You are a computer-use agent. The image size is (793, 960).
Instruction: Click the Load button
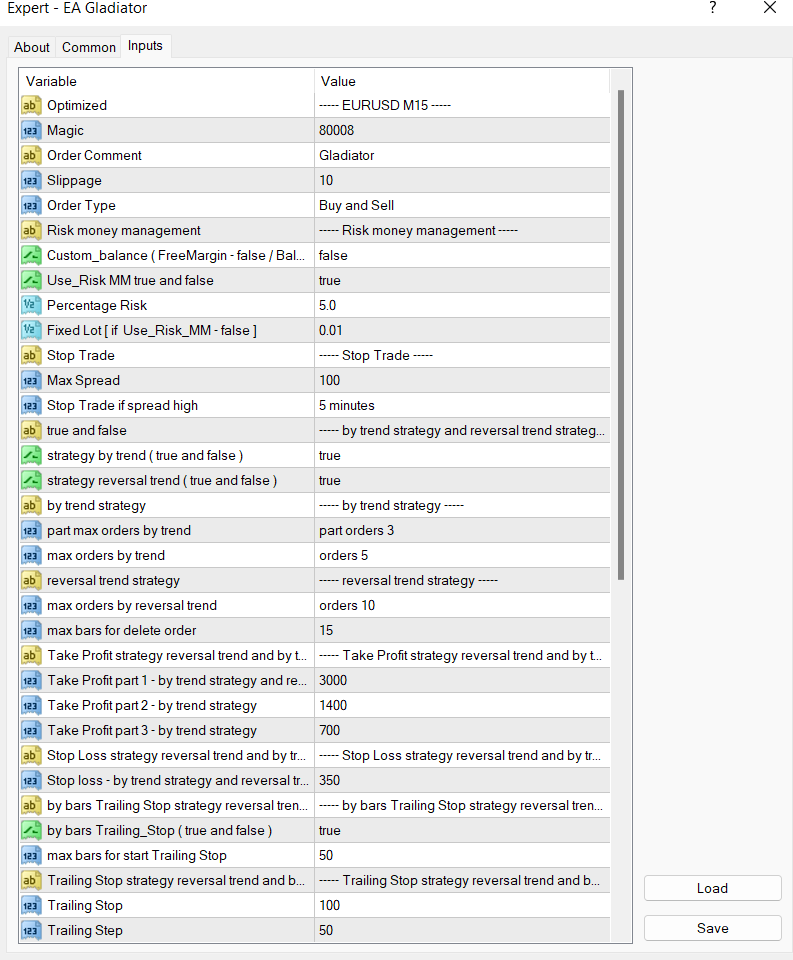point(712,888)
